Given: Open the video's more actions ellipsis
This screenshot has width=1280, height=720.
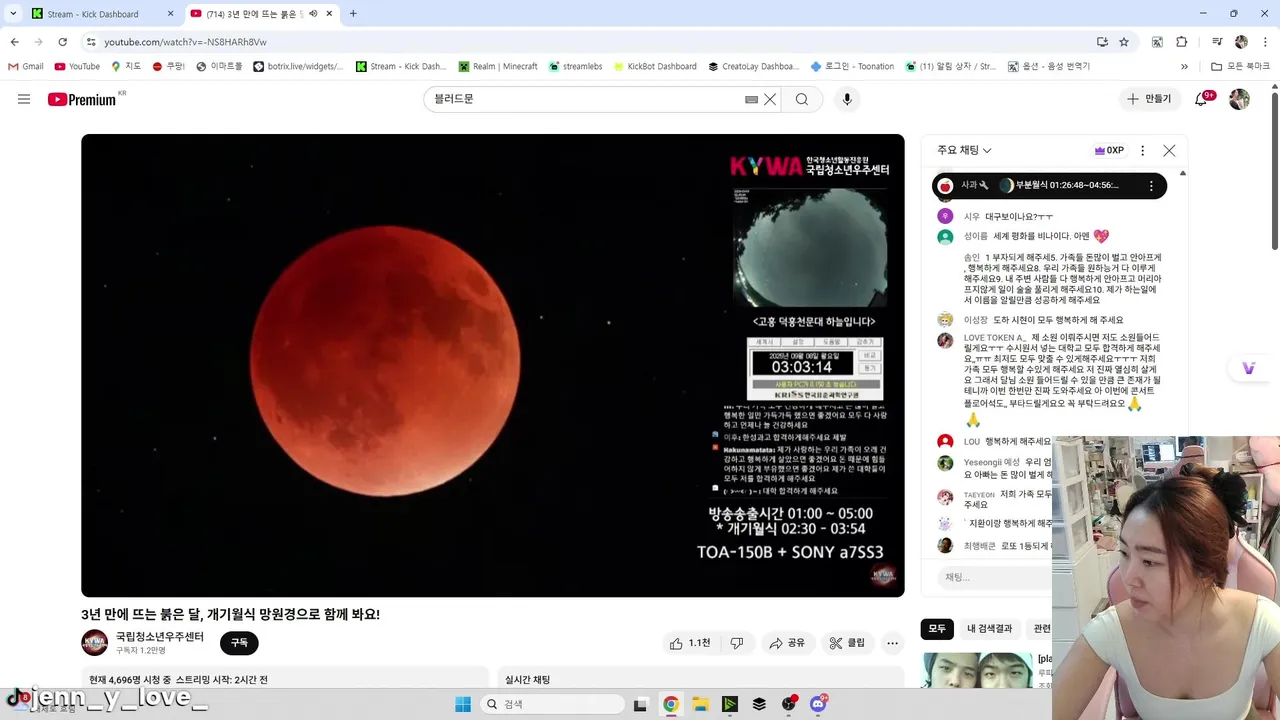Looking at the screenshot, I should (893, 643).
